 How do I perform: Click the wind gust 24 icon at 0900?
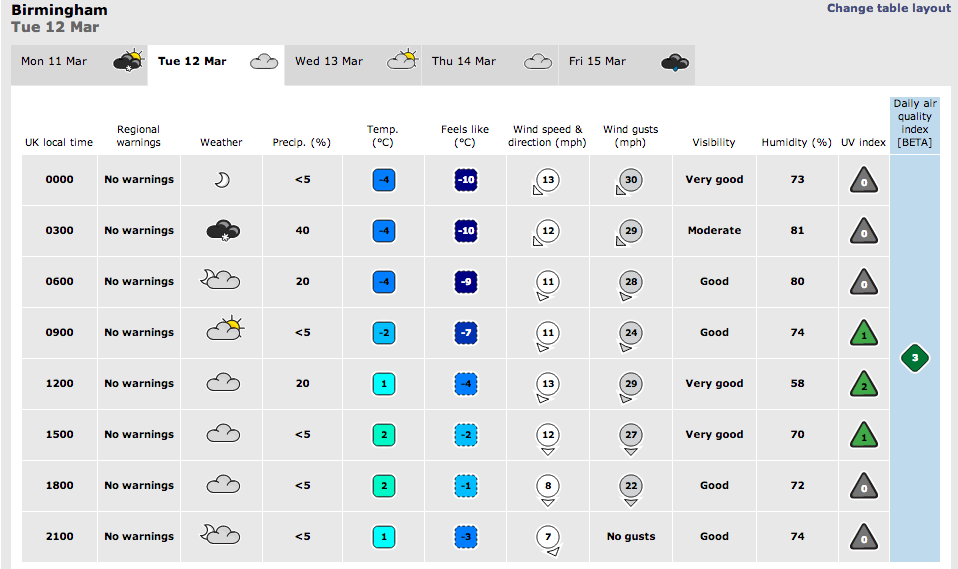coord(630,337)
